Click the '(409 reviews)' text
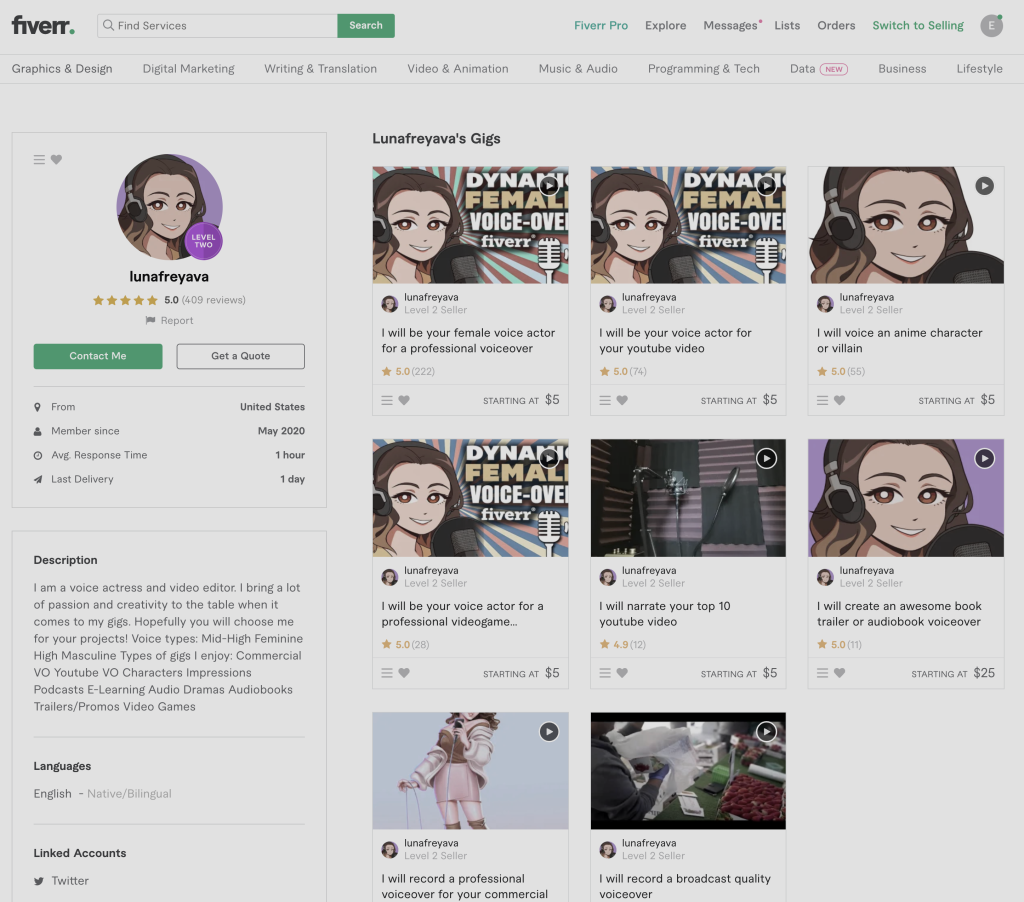Screen dimensions: 1024x902 tap(214, 300)
